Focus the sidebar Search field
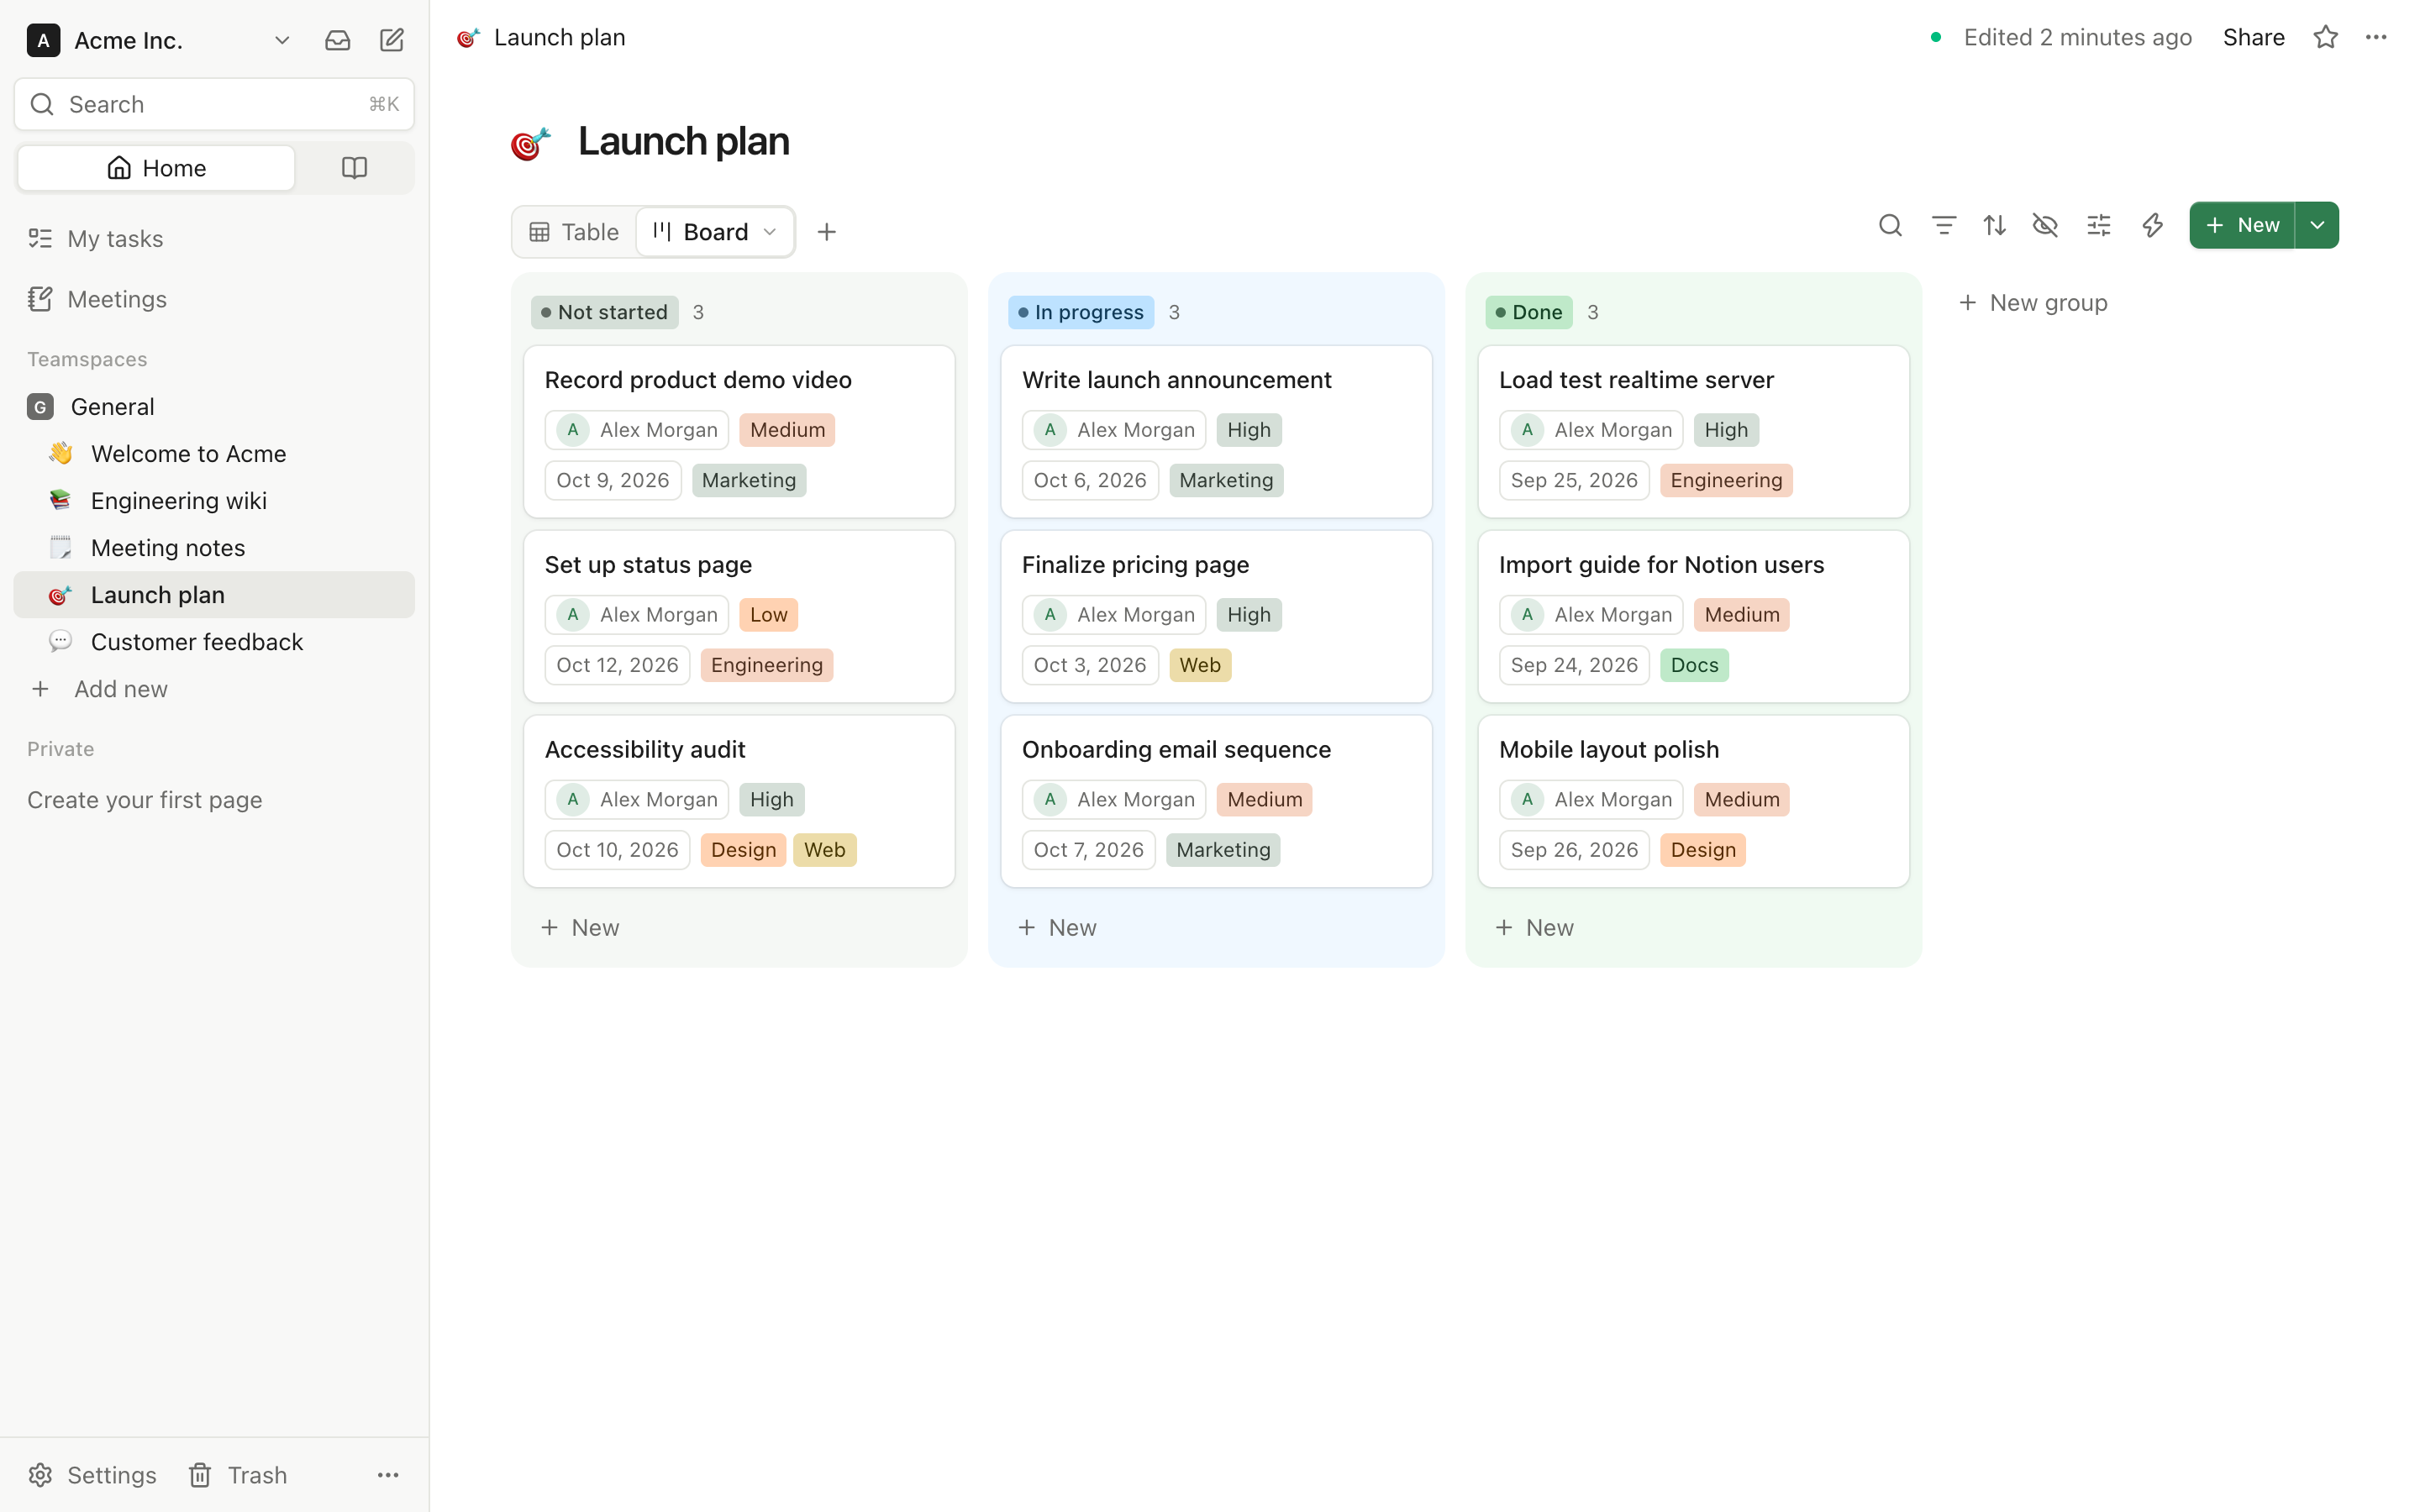 214,104
